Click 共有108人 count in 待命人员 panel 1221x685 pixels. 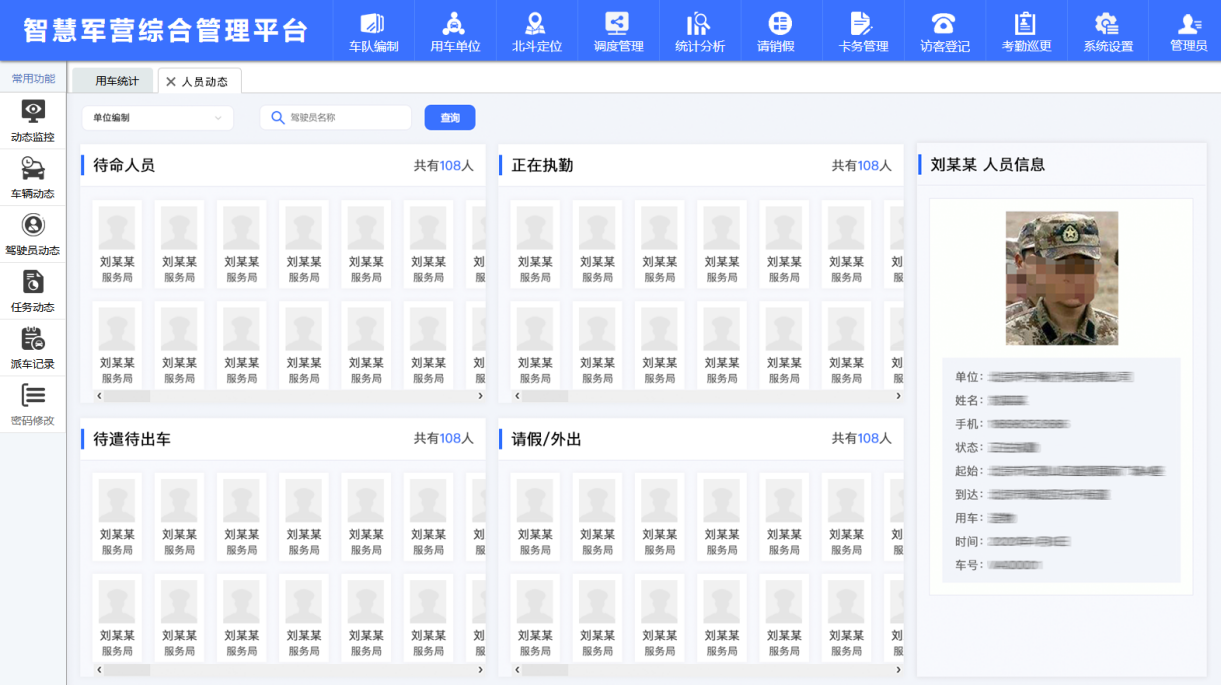point(444,166)
